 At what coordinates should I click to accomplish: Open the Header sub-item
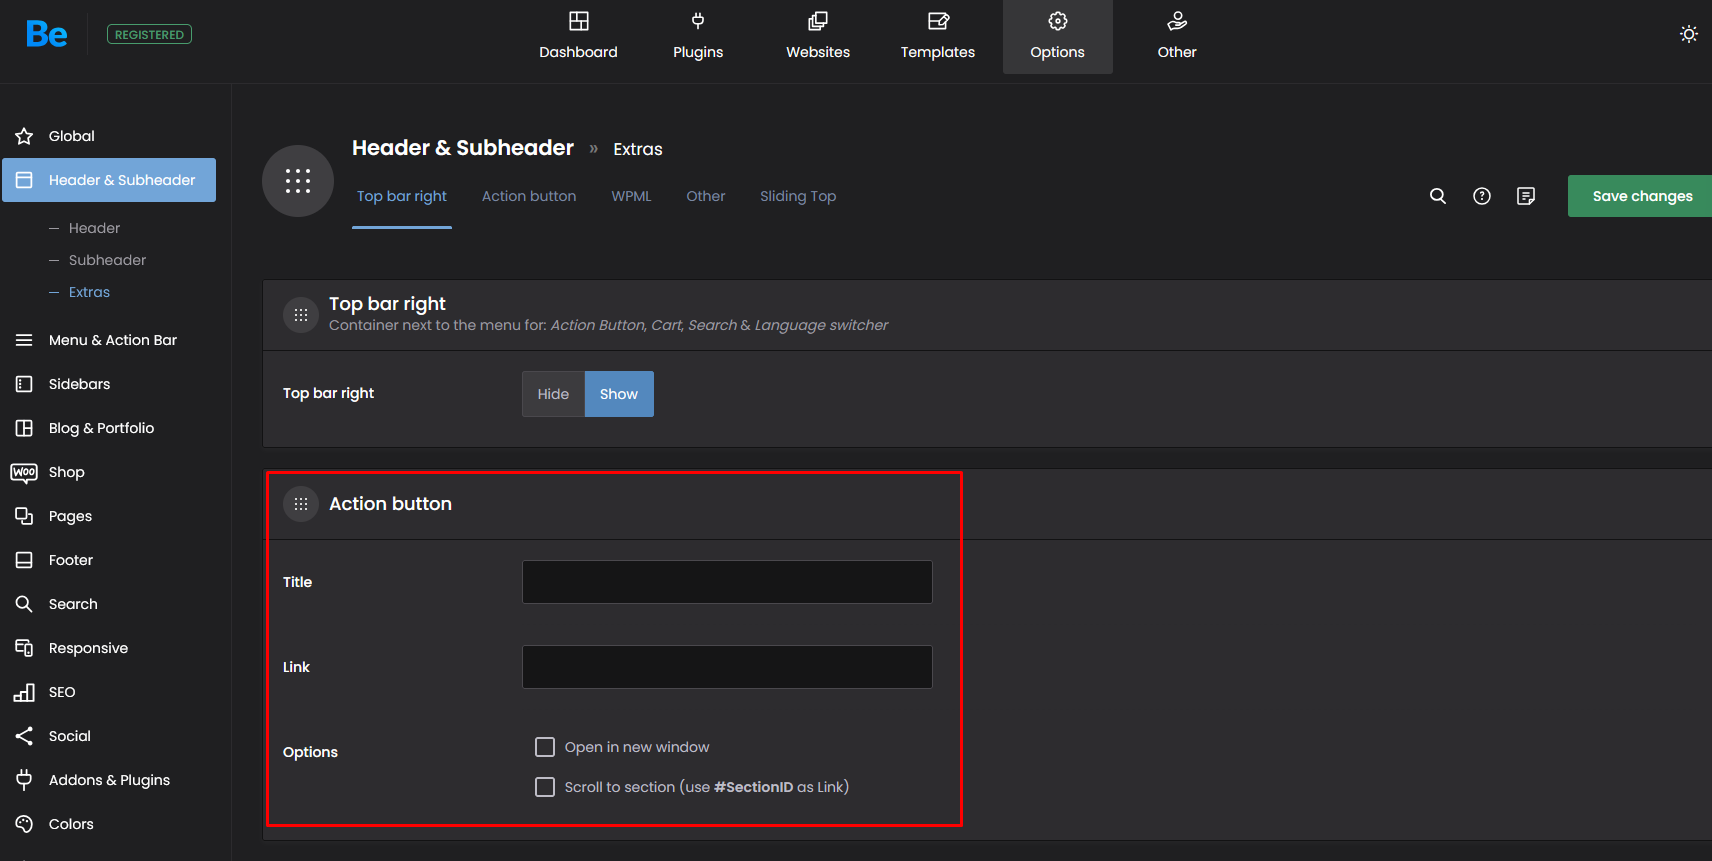(94, 228)
